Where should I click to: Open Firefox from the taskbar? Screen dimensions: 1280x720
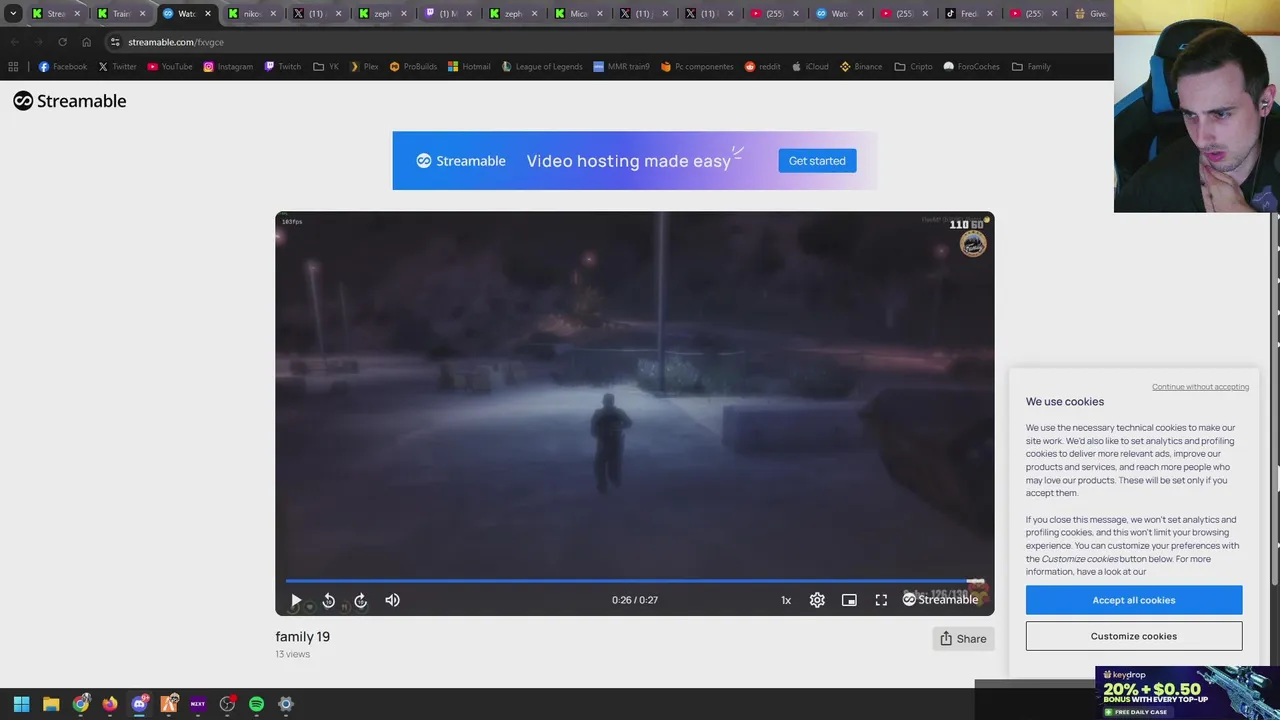click(110, 704)
